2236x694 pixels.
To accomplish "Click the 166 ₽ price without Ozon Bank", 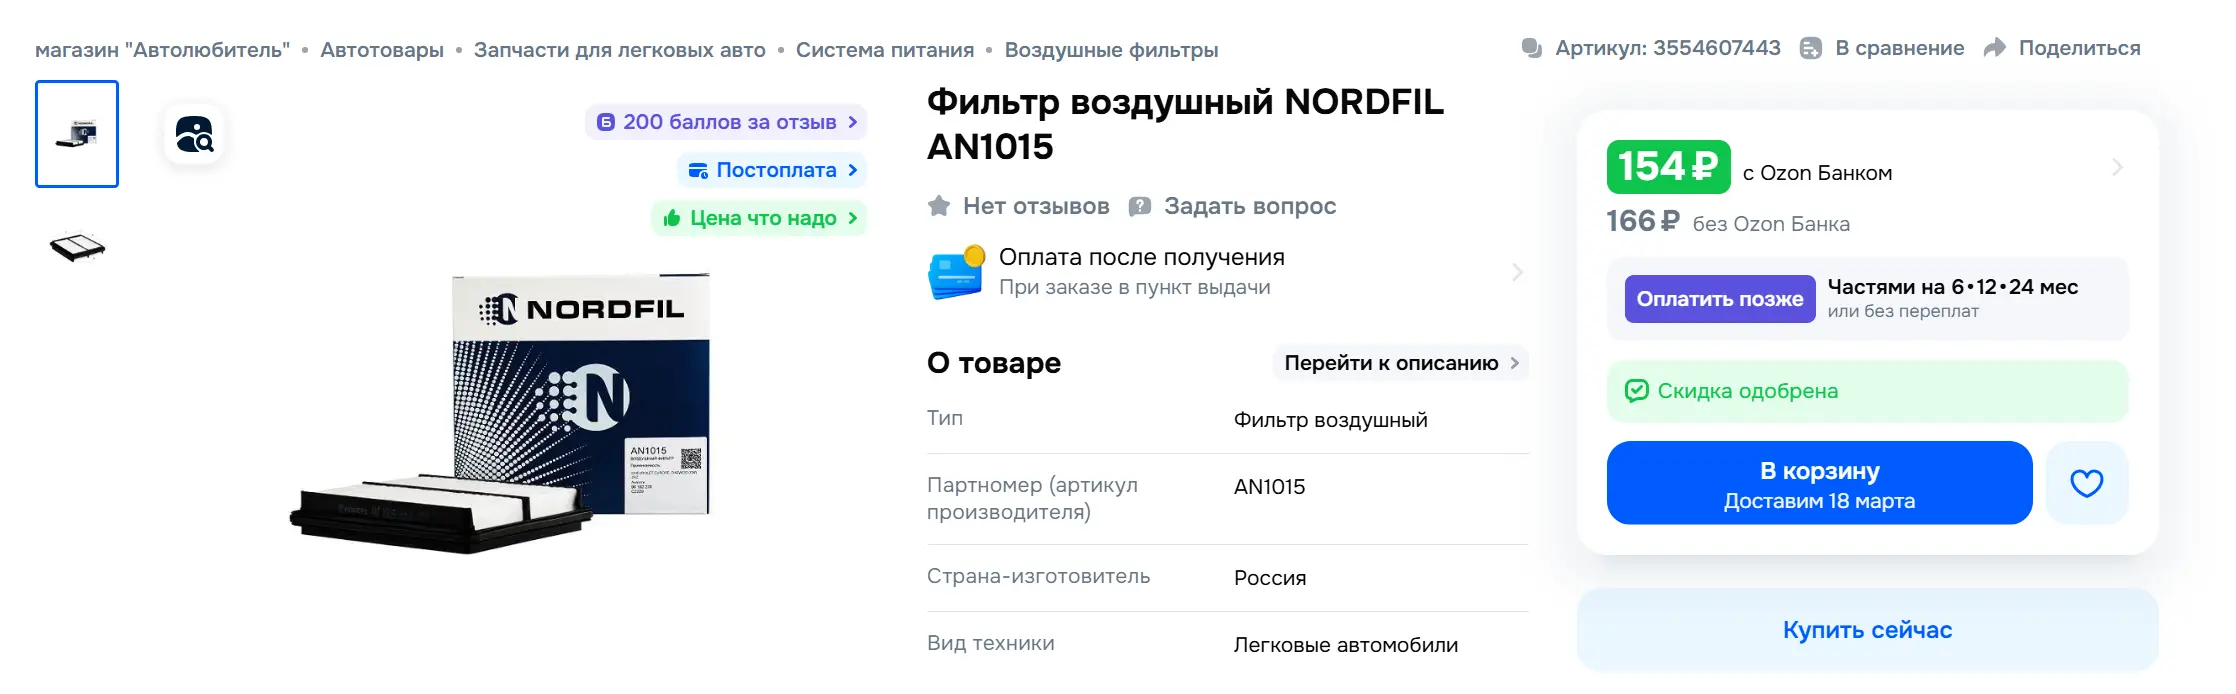I will pos(1643,221).
